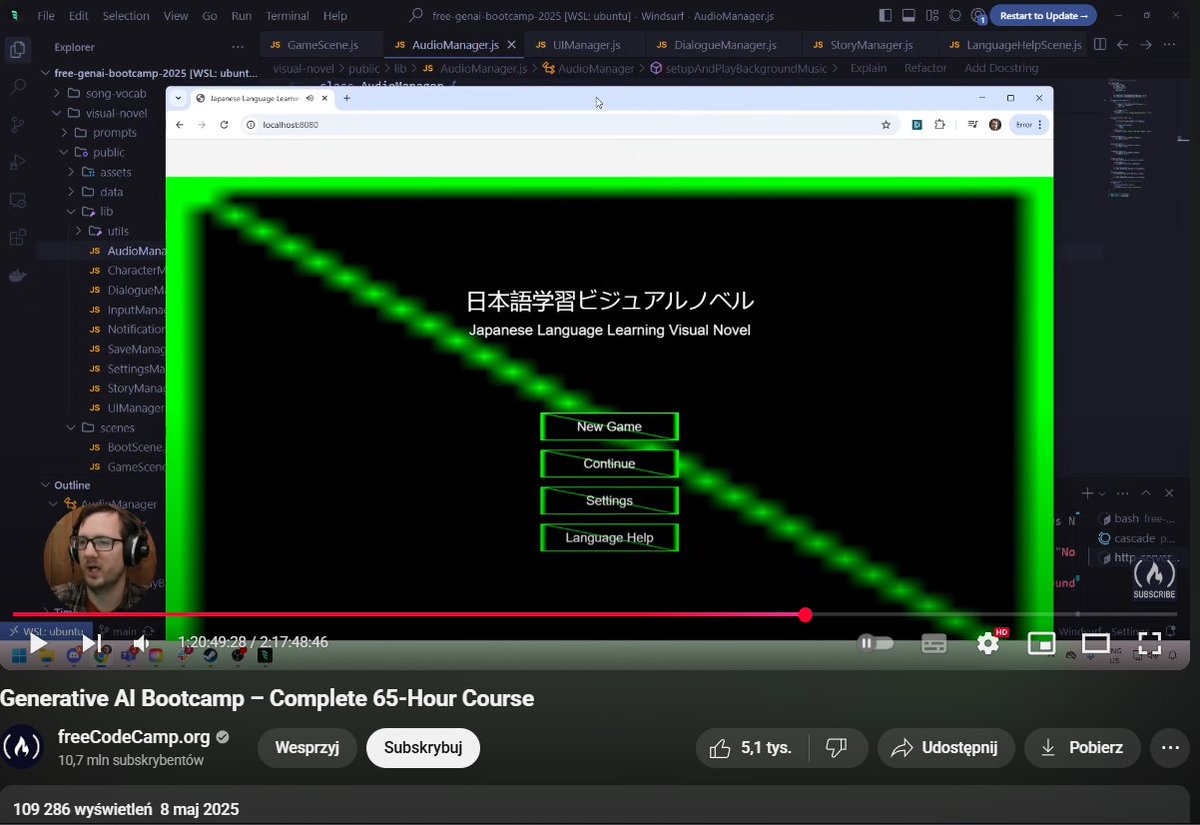The width and height of the screenshot is (1200, 825).
Task: Switch to miniplayer mode
Action: [1042, 643]
